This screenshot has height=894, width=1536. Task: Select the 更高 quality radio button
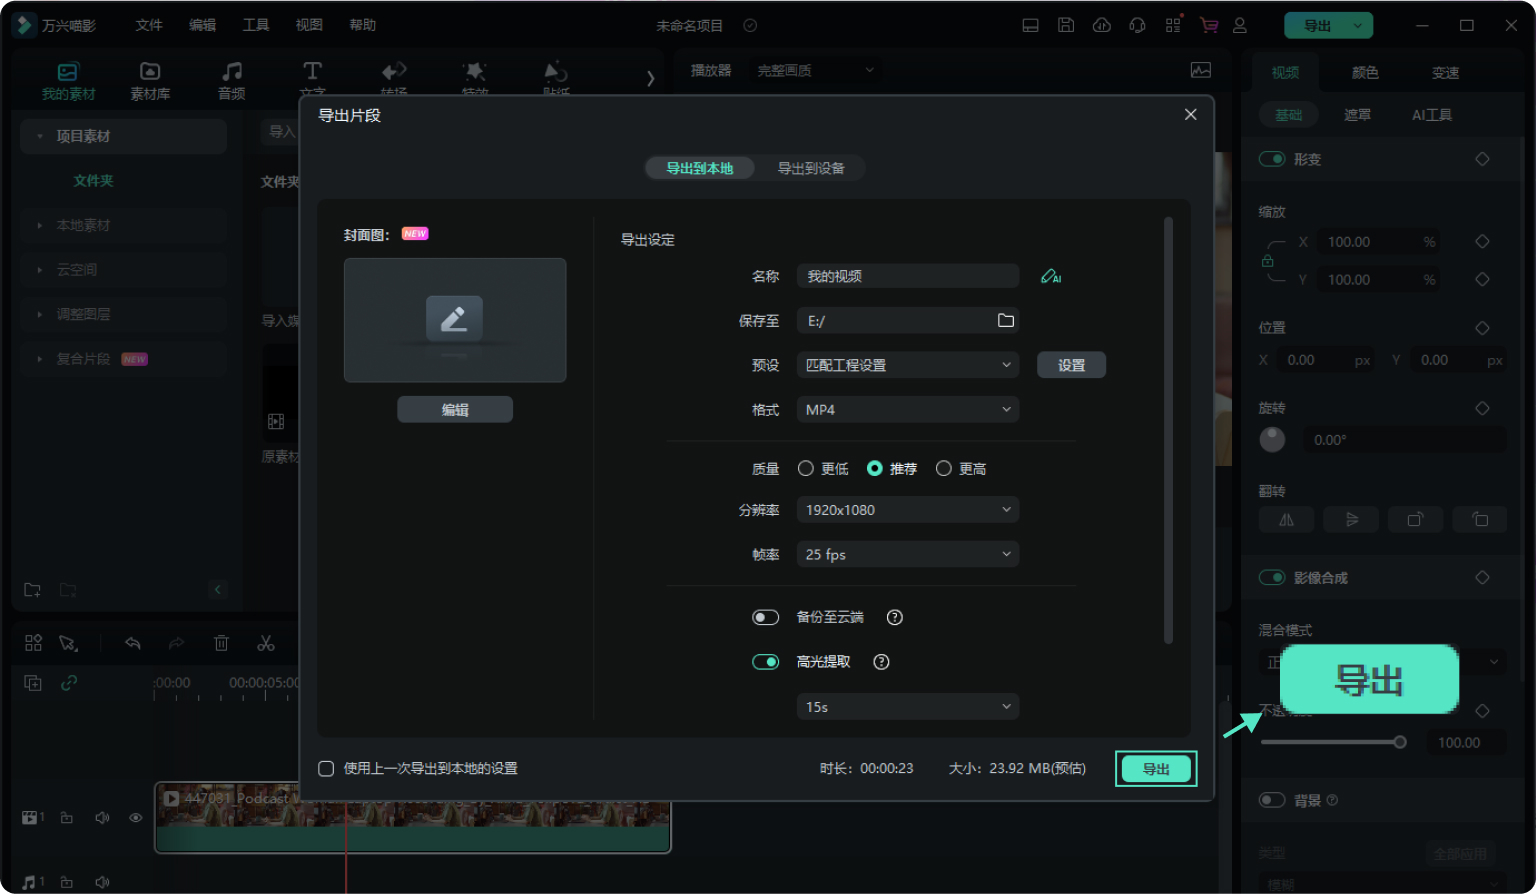943,469
